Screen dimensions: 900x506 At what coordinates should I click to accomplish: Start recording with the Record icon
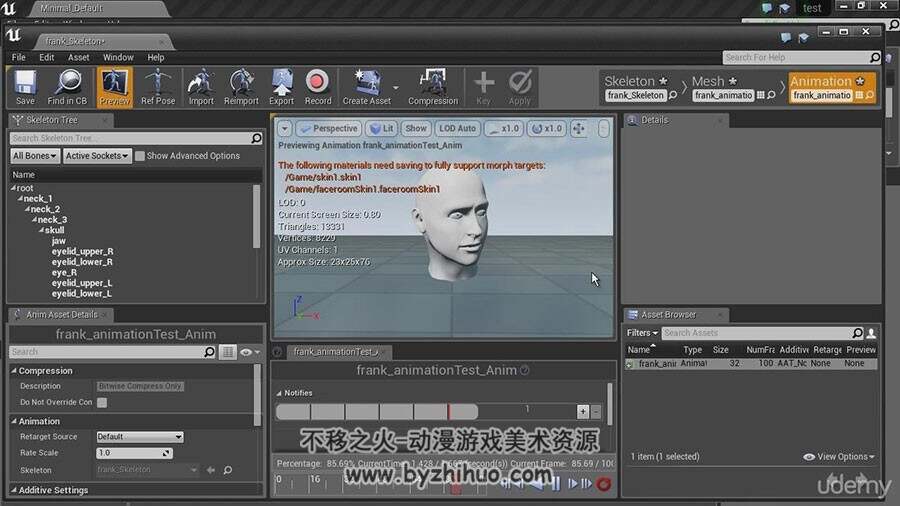coord(317,87)
